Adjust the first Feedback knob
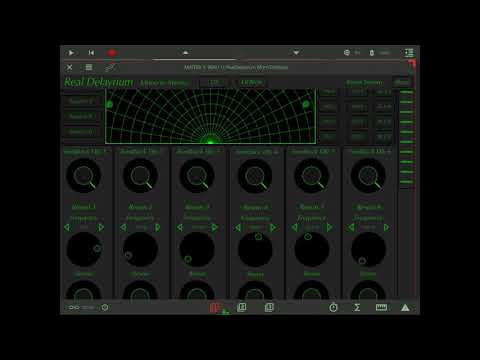The image size is (480, 360). pyautogui.click(x=83, y=176)
